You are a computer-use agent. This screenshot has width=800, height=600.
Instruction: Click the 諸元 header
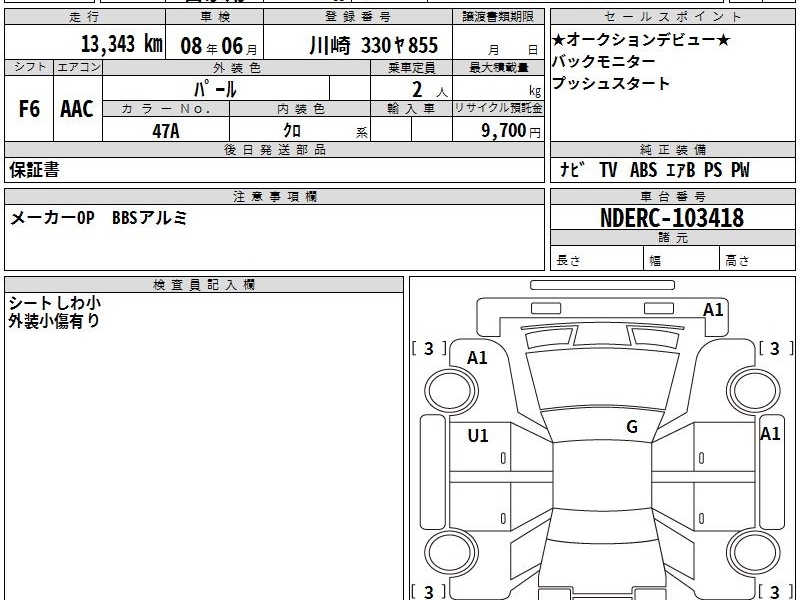pos(672,238)
